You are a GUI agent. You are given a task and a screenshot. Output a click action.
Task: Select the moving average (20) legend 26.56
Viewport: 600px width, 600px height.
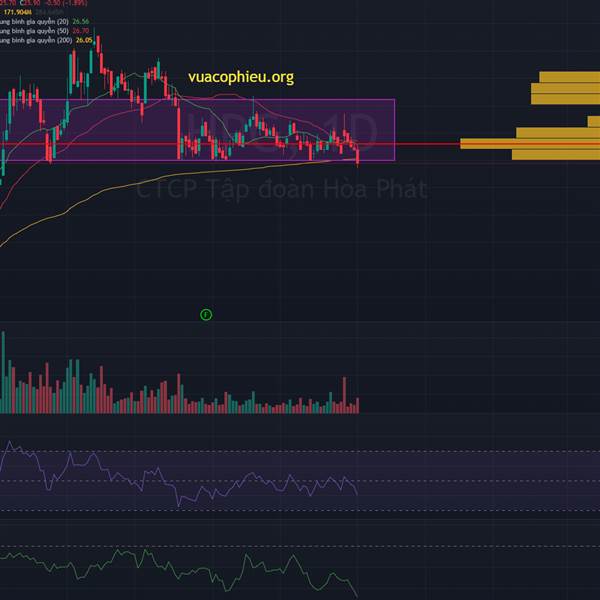click(44, 21)
